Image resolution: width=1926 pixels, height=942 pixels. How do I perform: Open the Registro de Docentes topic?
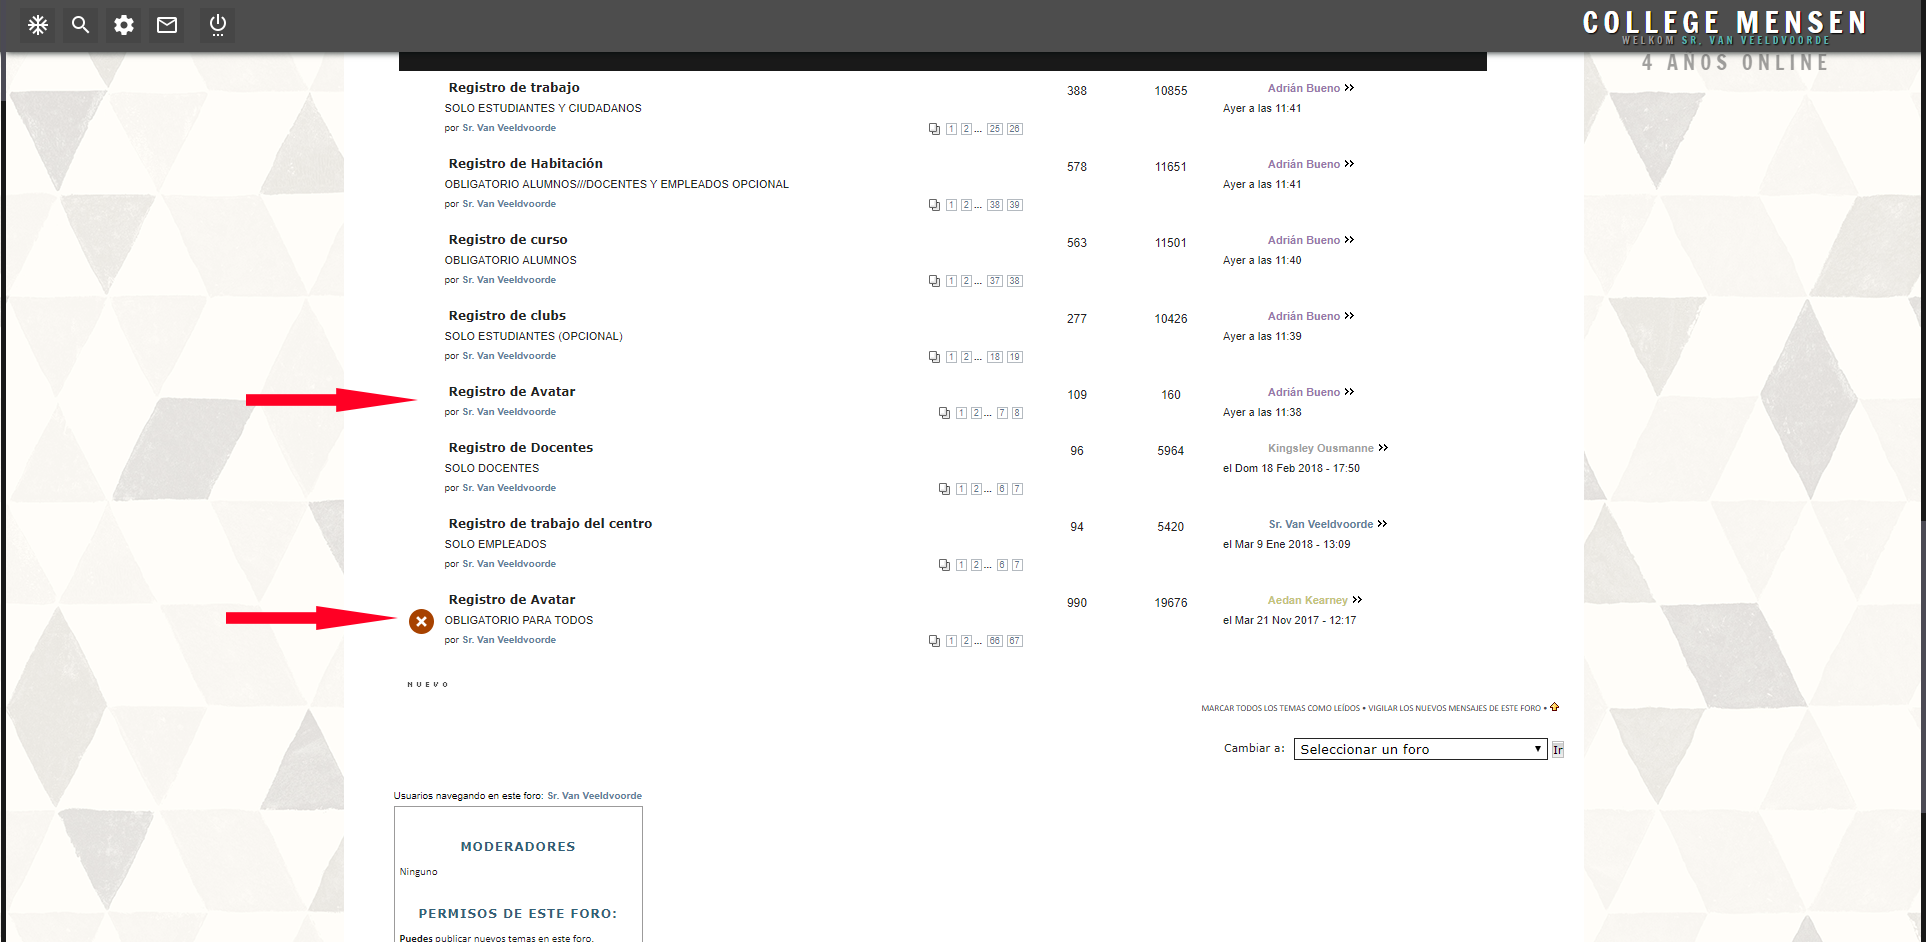point(521,448)
